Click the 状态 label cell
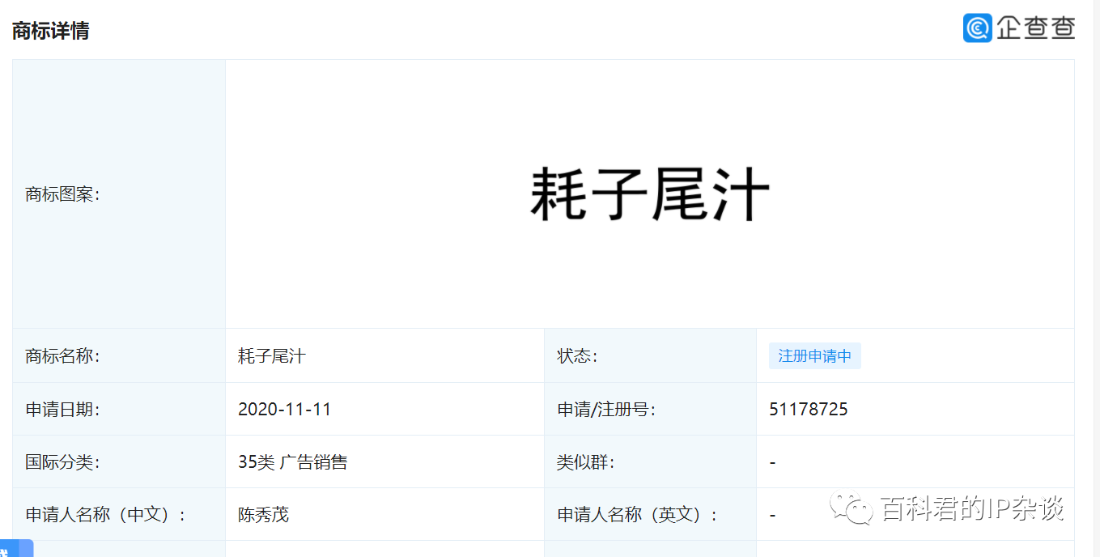The width and height of the screenshot is (1100, 557). click(x=650, y=356)
